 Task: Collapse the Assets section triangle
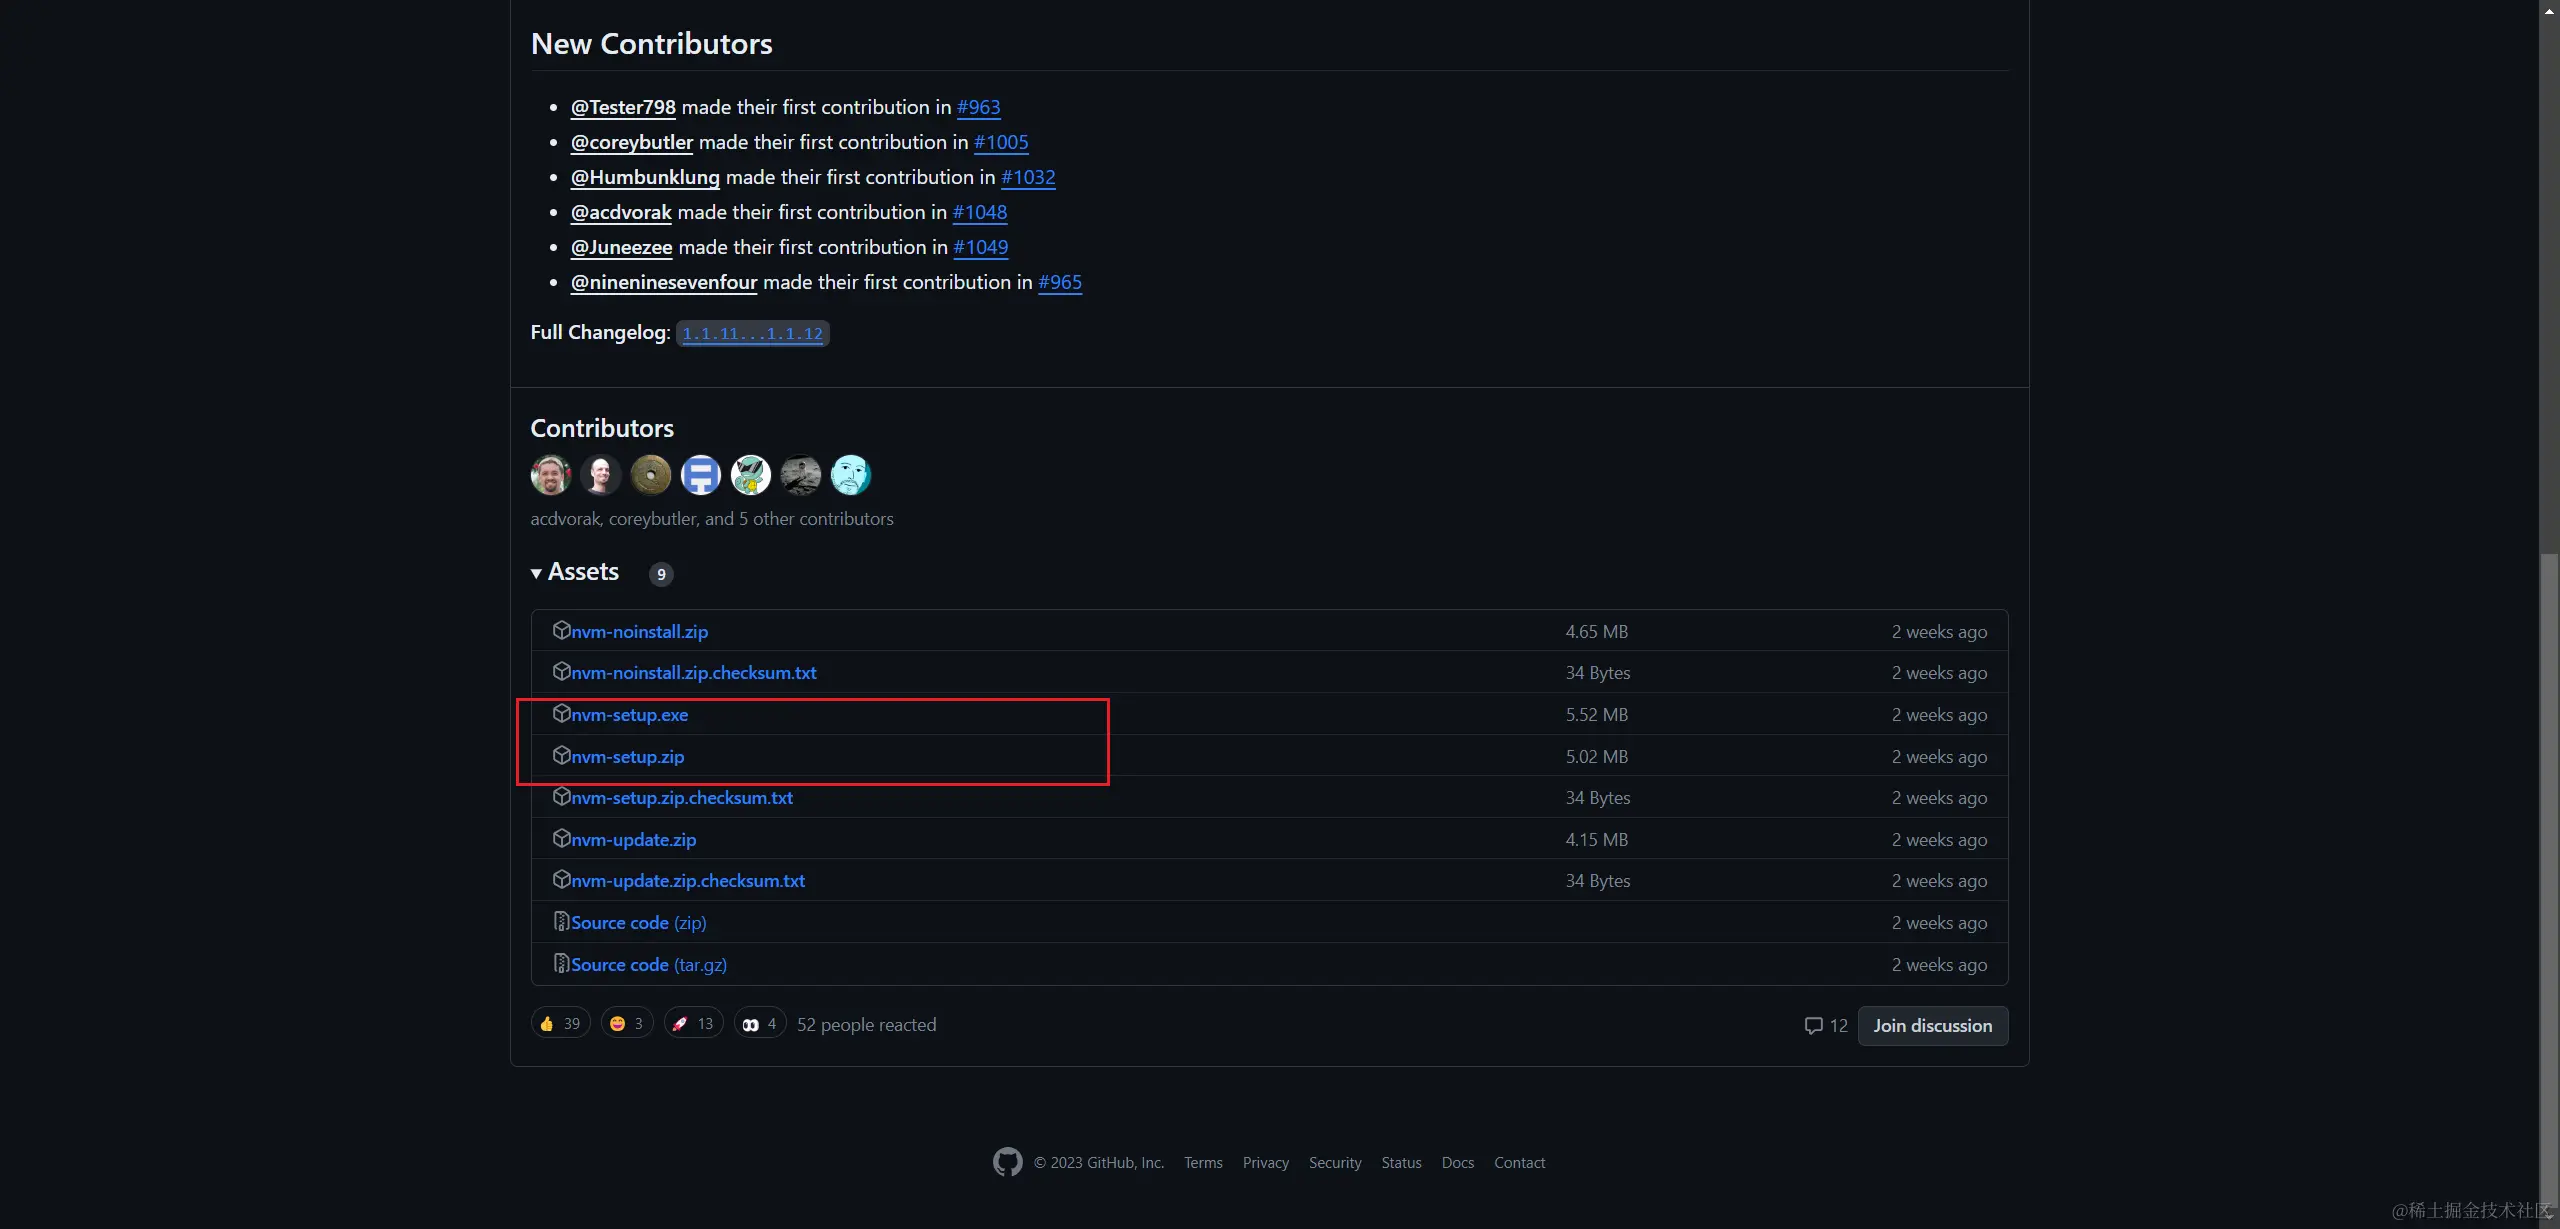click(536, 573)
